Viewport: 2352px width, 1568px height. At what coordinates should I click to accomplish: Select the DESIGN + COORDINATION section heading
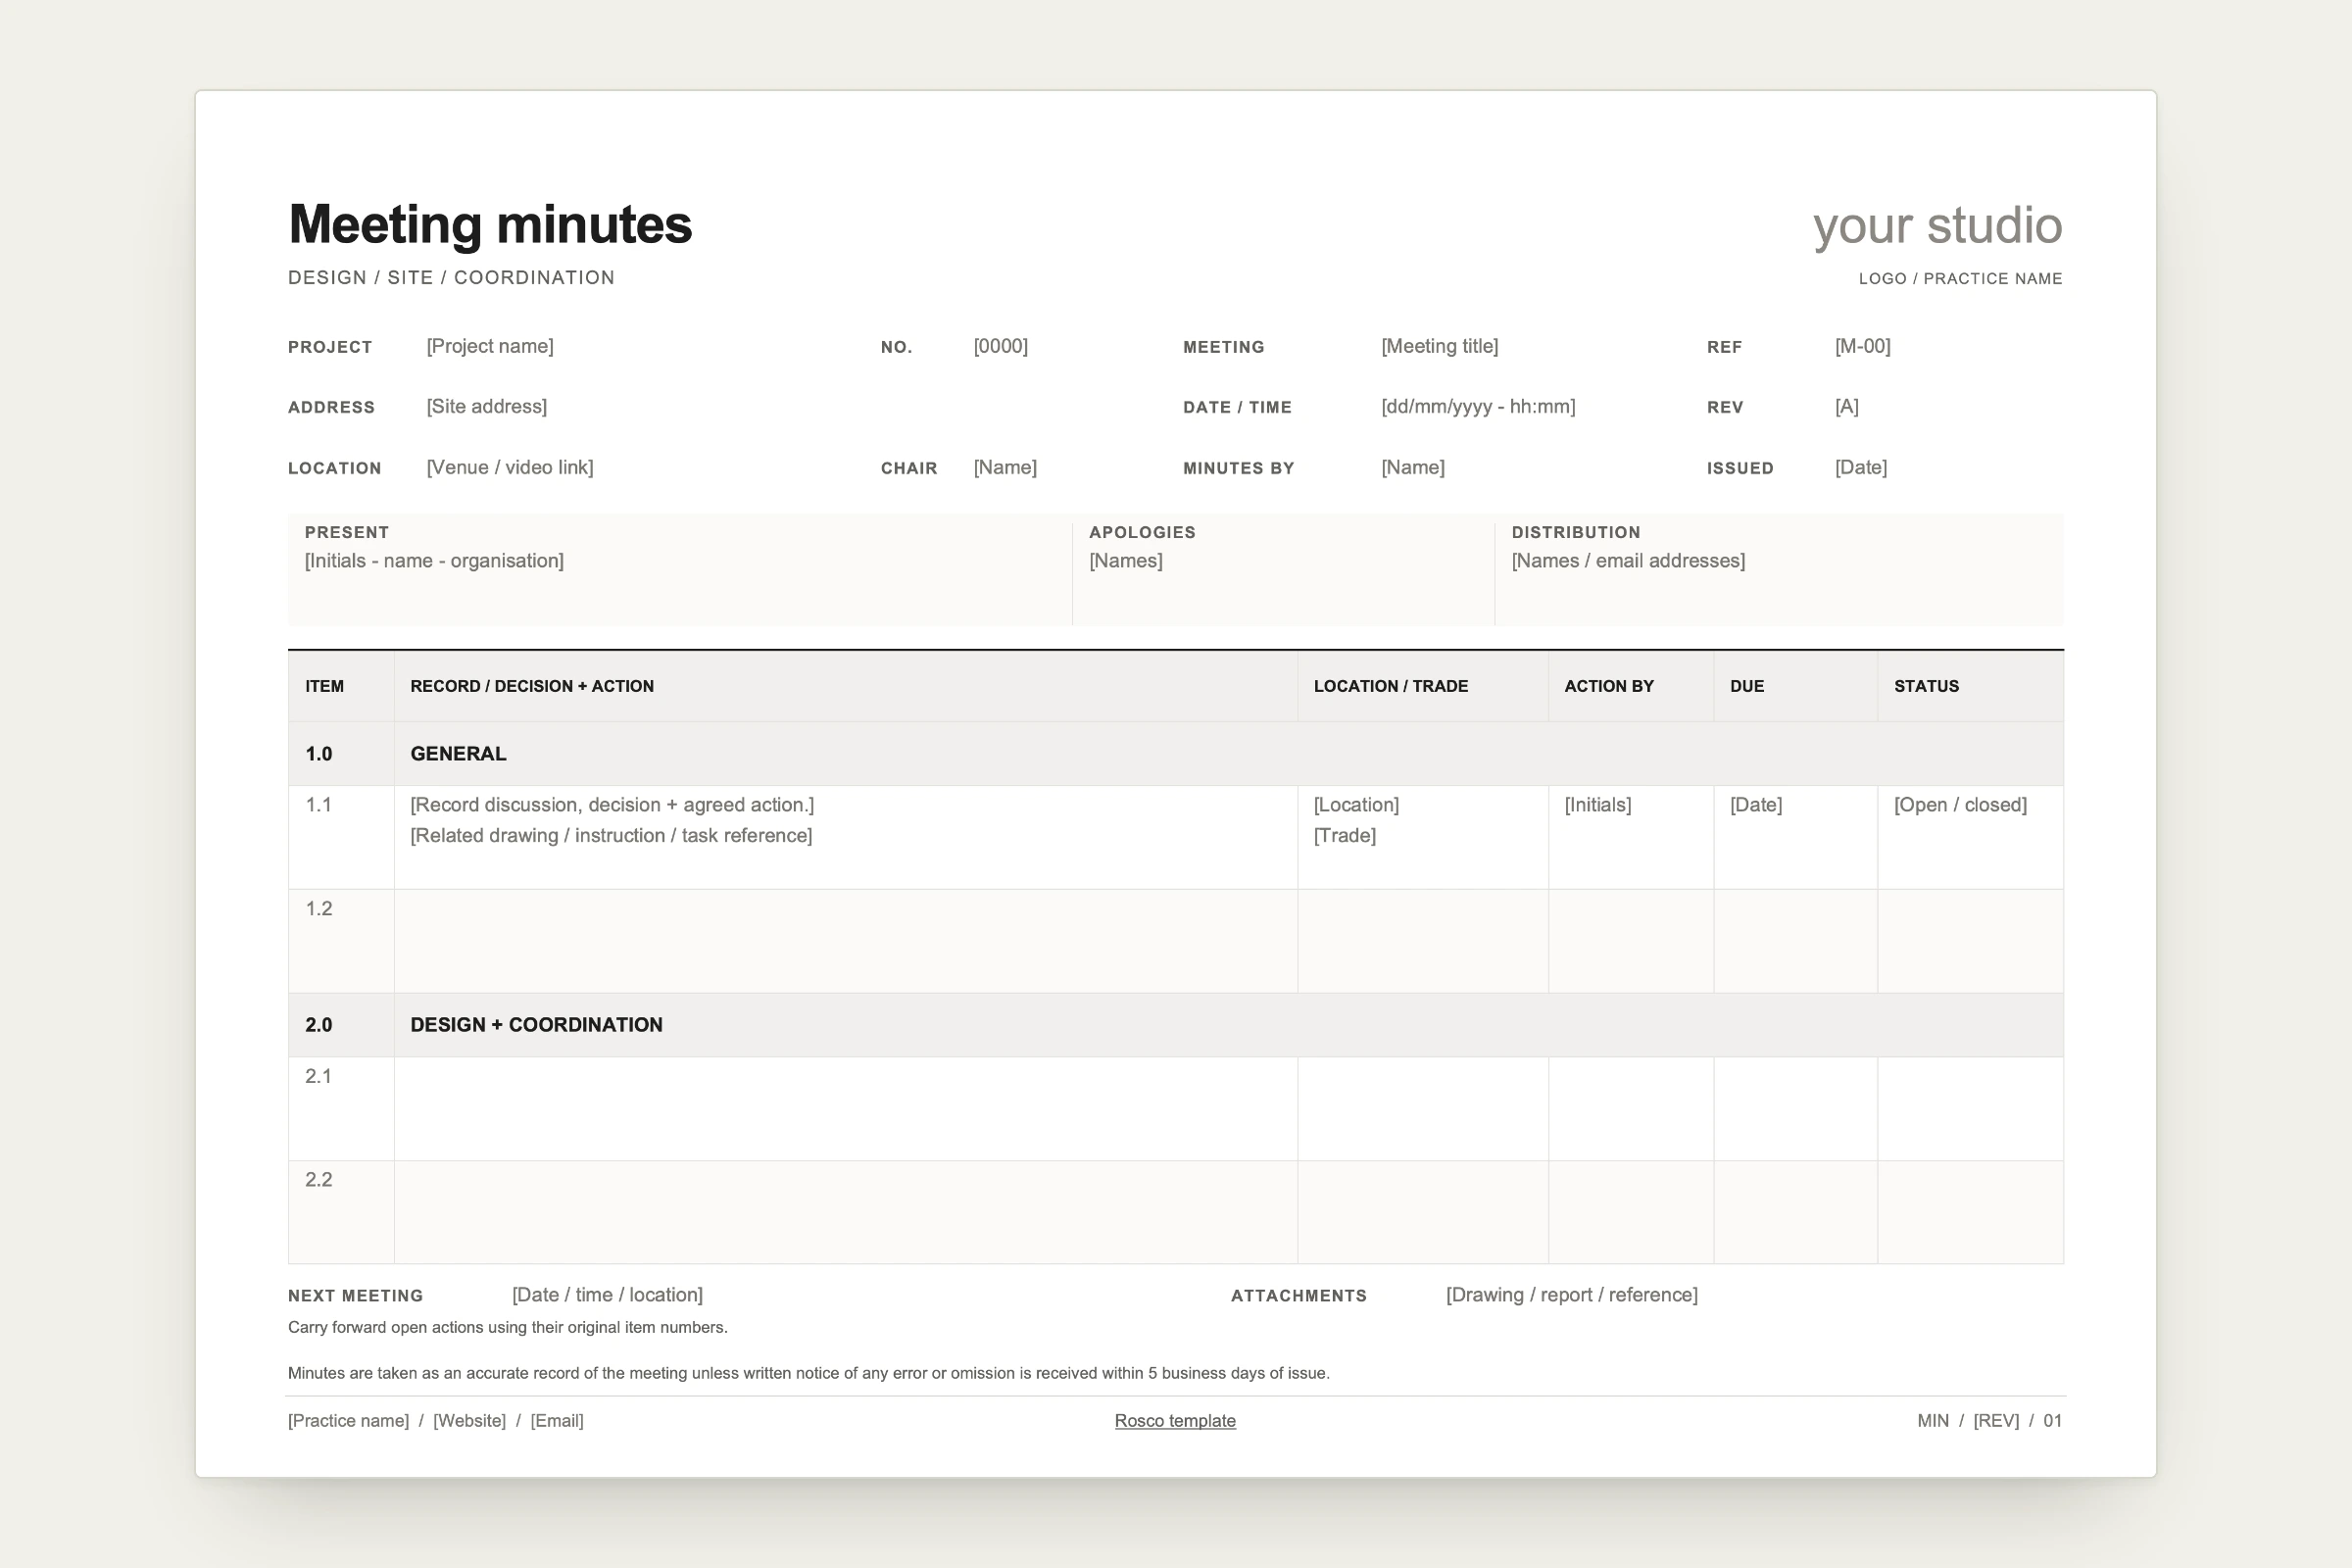536,1025
